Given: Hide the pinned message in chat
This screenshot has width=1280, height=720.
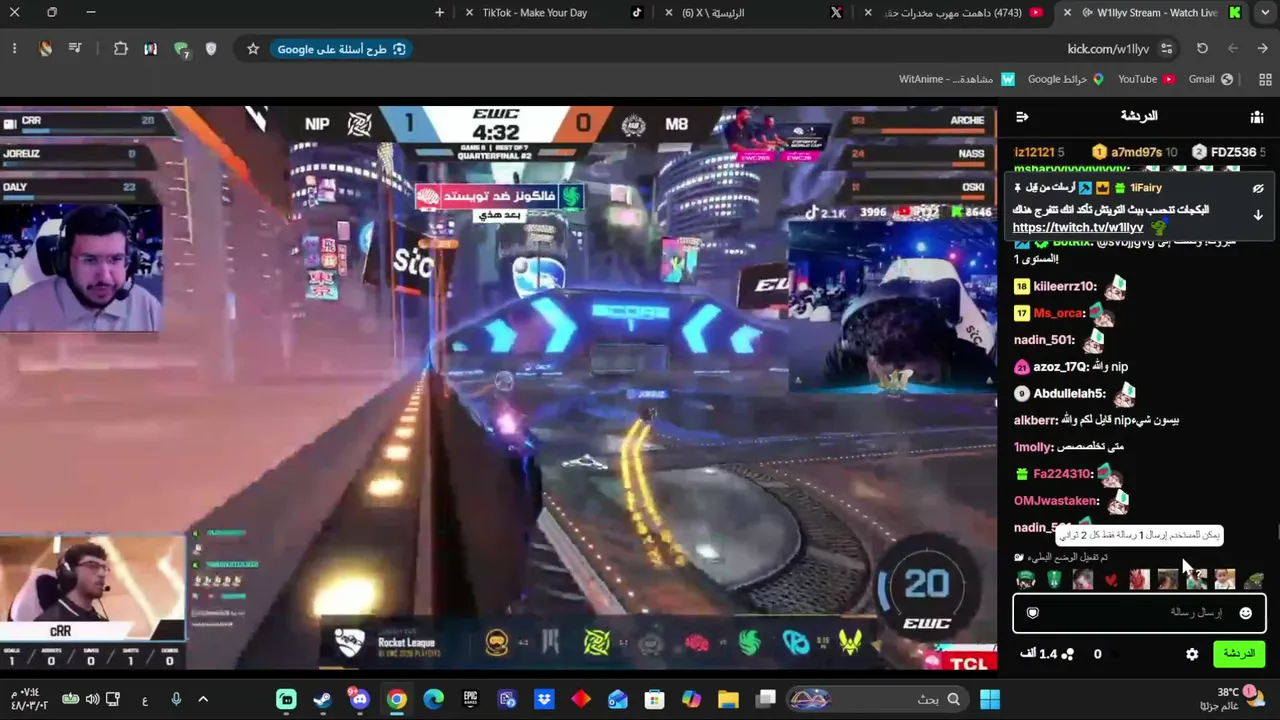Looking at the screenshot, I should (x=1258, y=188).
